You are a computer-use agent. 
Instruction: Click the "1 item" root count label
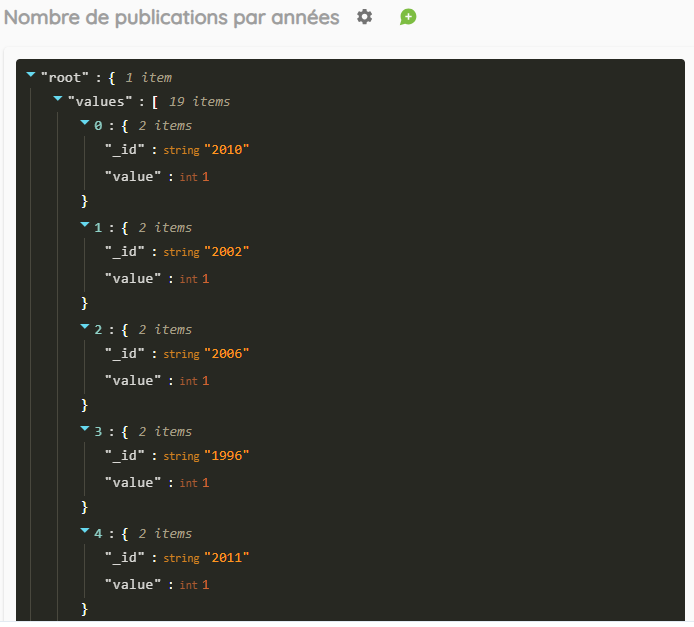point(149,78)
